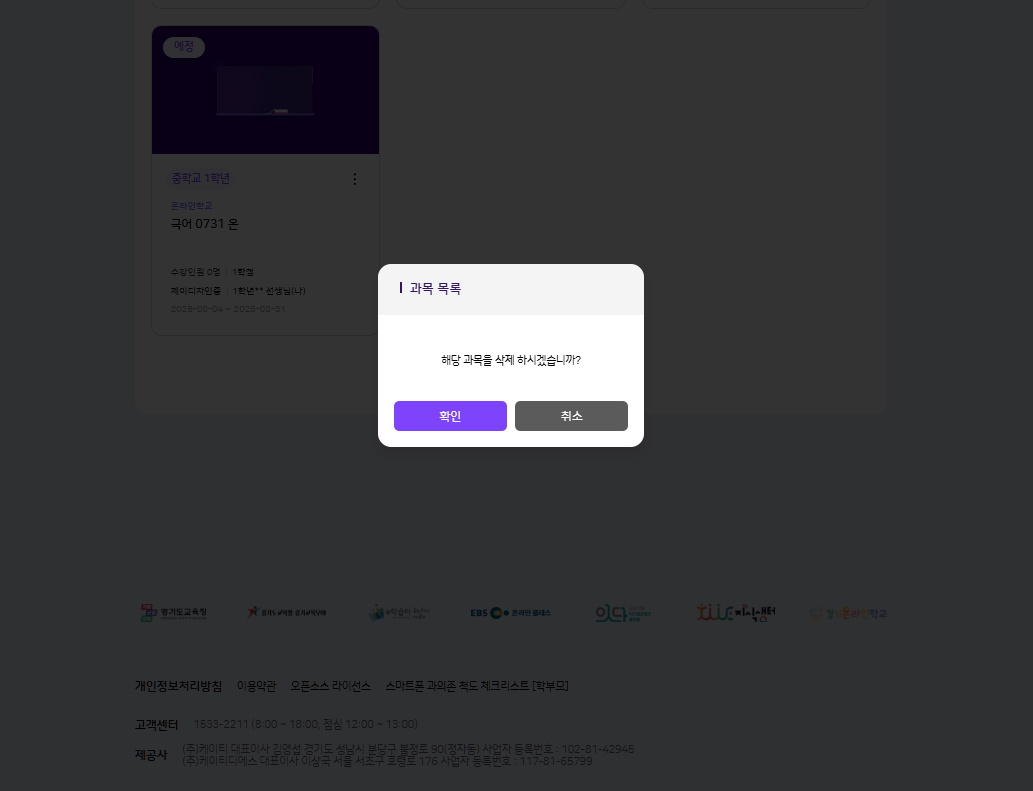
Task: Click the 경기교육청 경기교육모아 star logo
Action: (x=287, y=613)
